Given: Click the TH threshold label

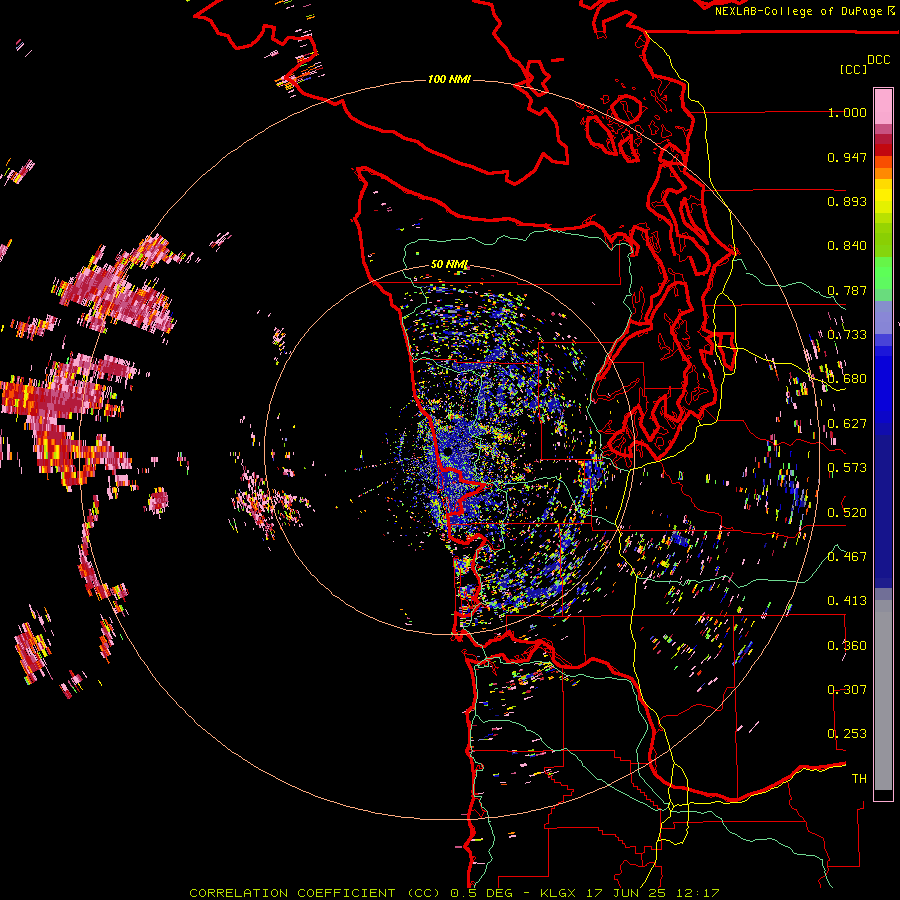Looking at the screenshot, I should pos(859,779).
